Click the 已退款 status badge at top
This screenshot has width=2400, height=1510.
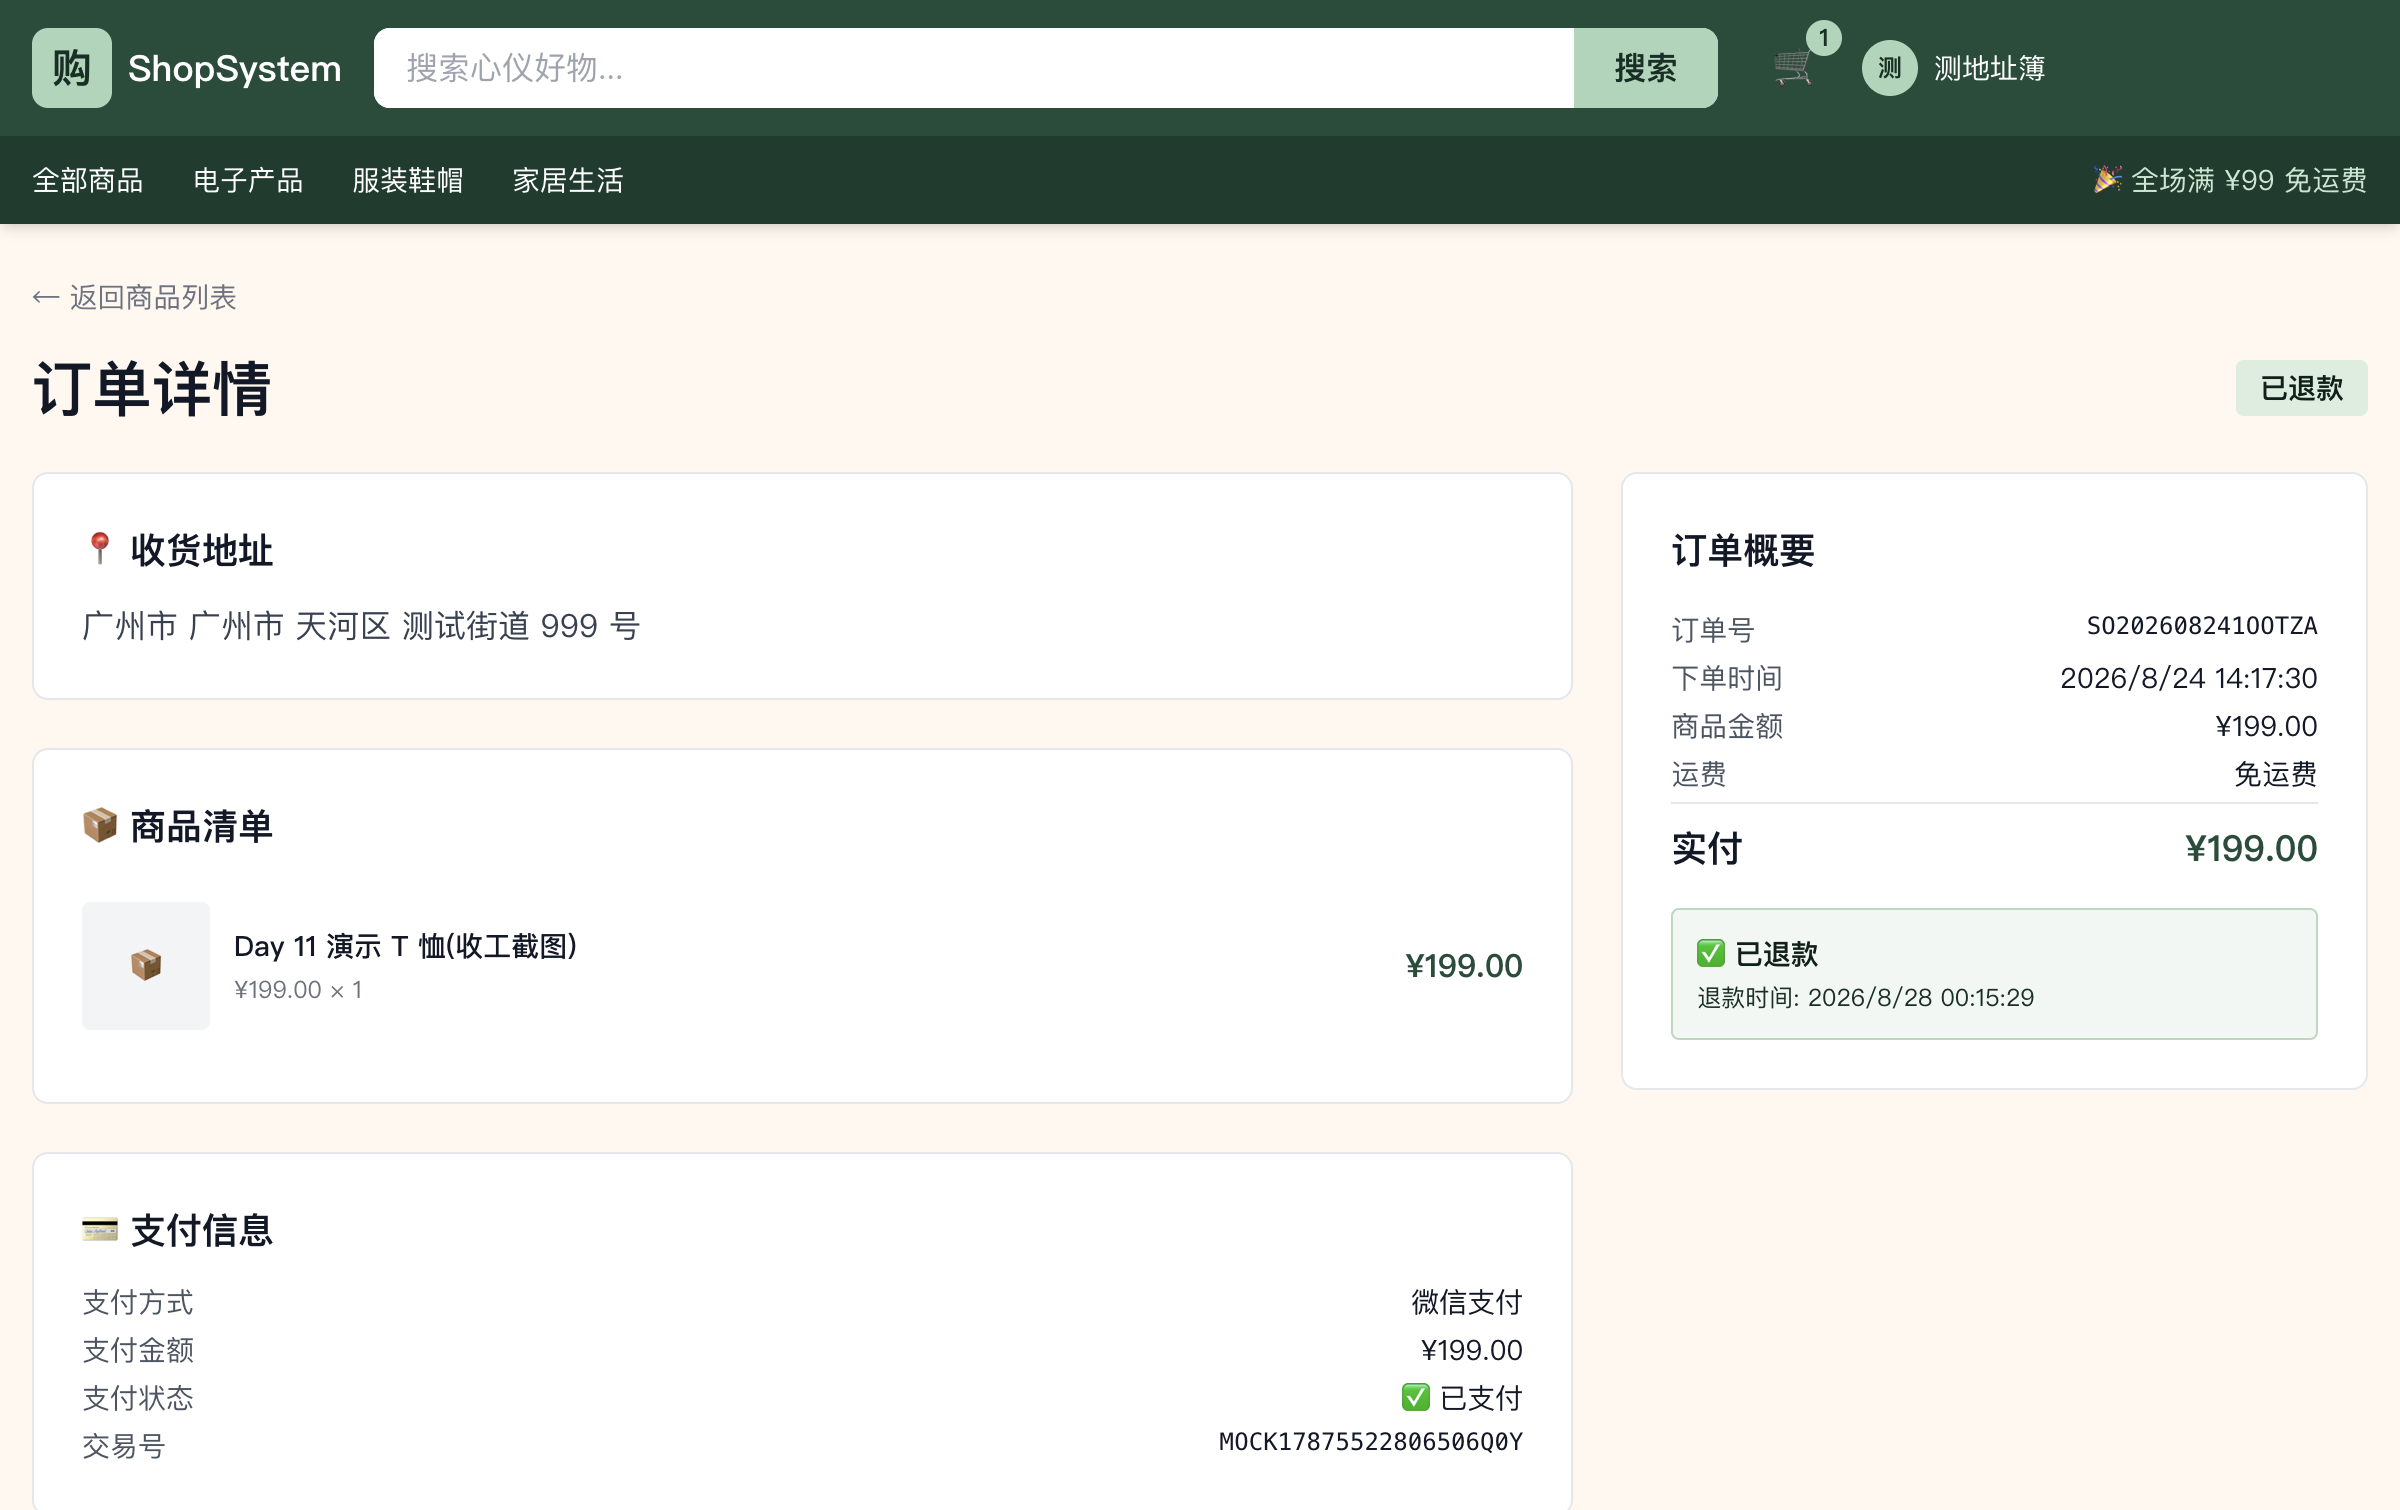click(2301, 388)
